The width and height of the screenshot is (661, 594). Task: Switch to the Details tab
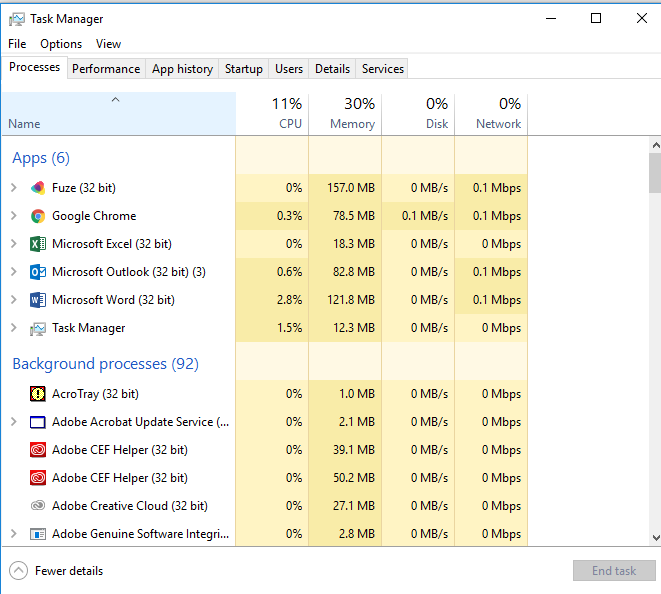[x=333, y=69]
